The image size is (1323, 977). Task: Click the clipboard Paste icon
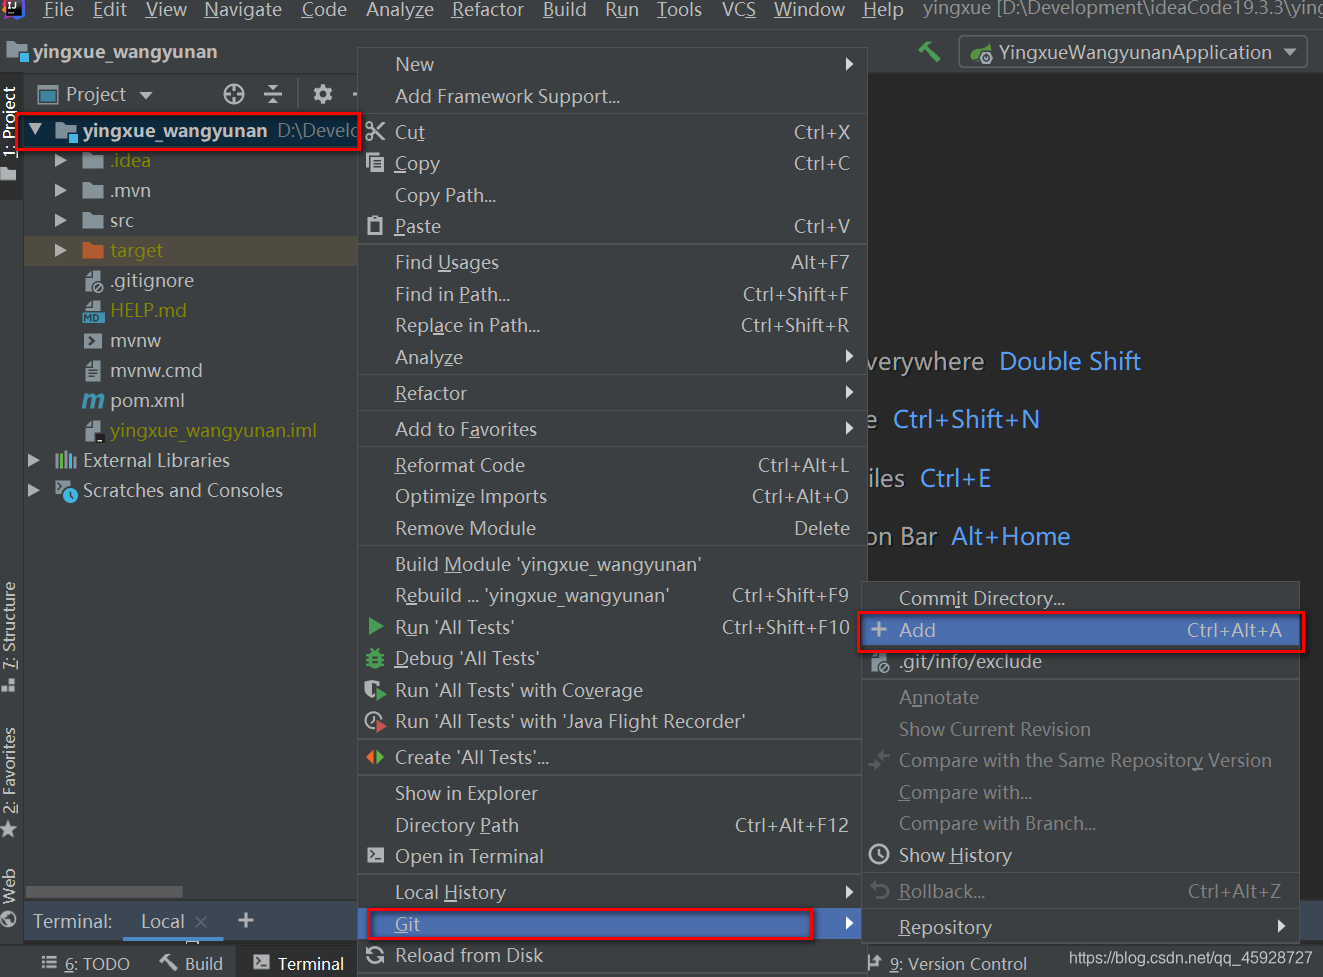[375, 225]
